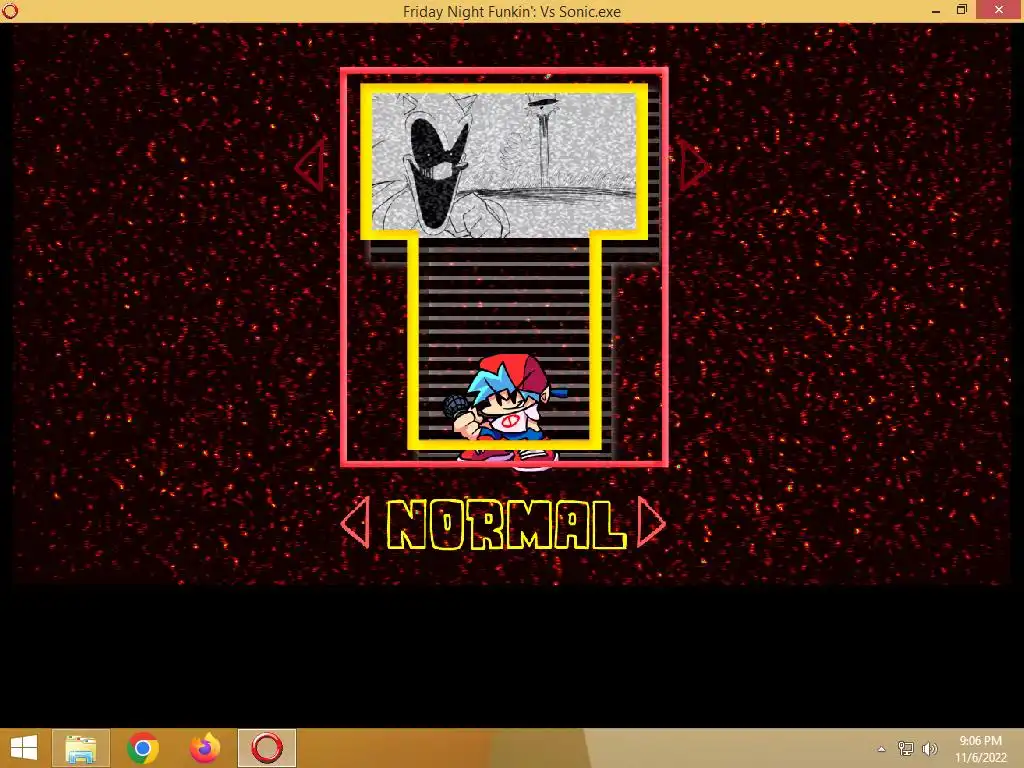Show hidden system tray icons

tap(881, 749)
